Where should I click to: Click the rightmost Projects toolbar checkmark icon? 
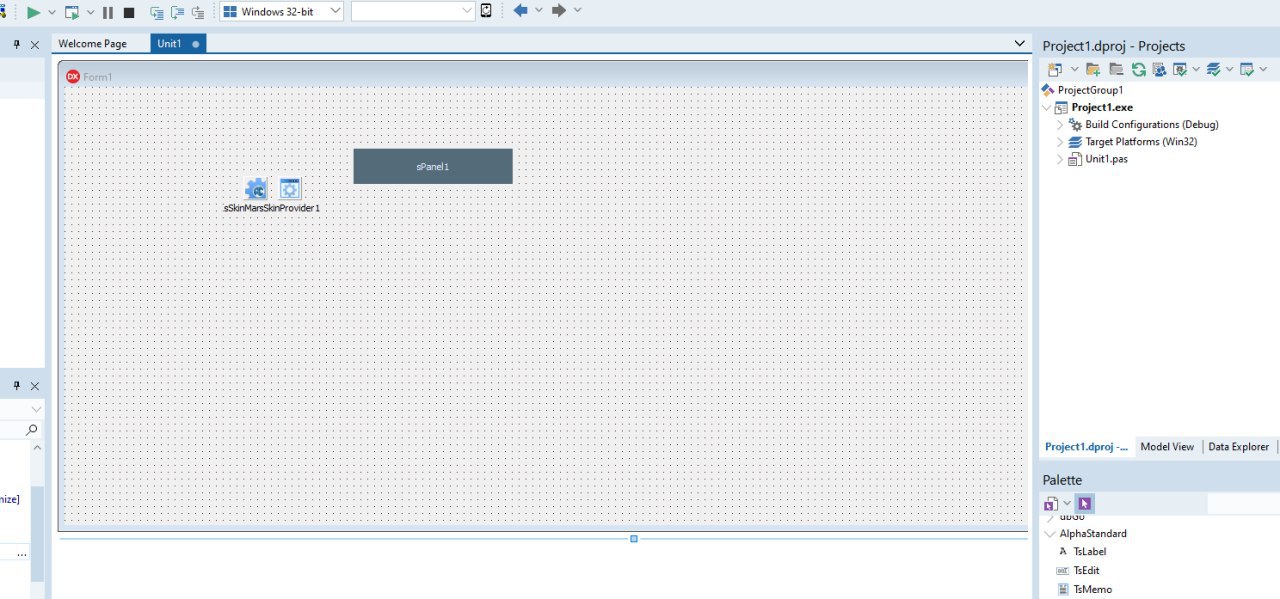coord(1247,69)
